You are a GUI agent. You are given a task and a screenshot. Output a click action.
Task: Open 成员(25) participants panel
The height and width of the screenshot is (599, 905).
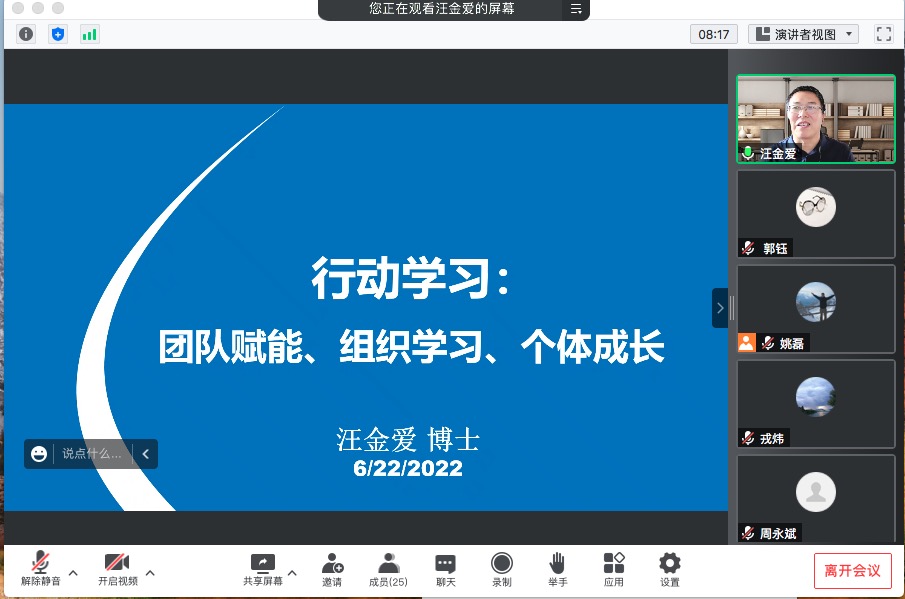click(x=388, y=570)
